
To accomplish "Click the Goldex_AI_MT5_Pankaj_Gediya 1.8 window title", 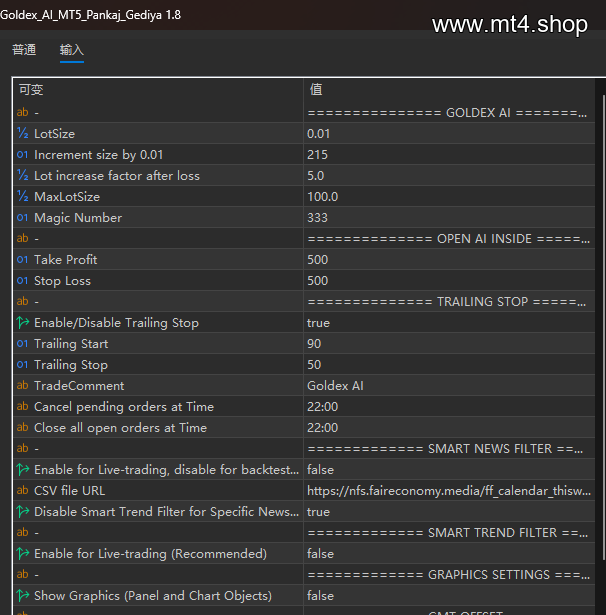I will pos(91,15).
